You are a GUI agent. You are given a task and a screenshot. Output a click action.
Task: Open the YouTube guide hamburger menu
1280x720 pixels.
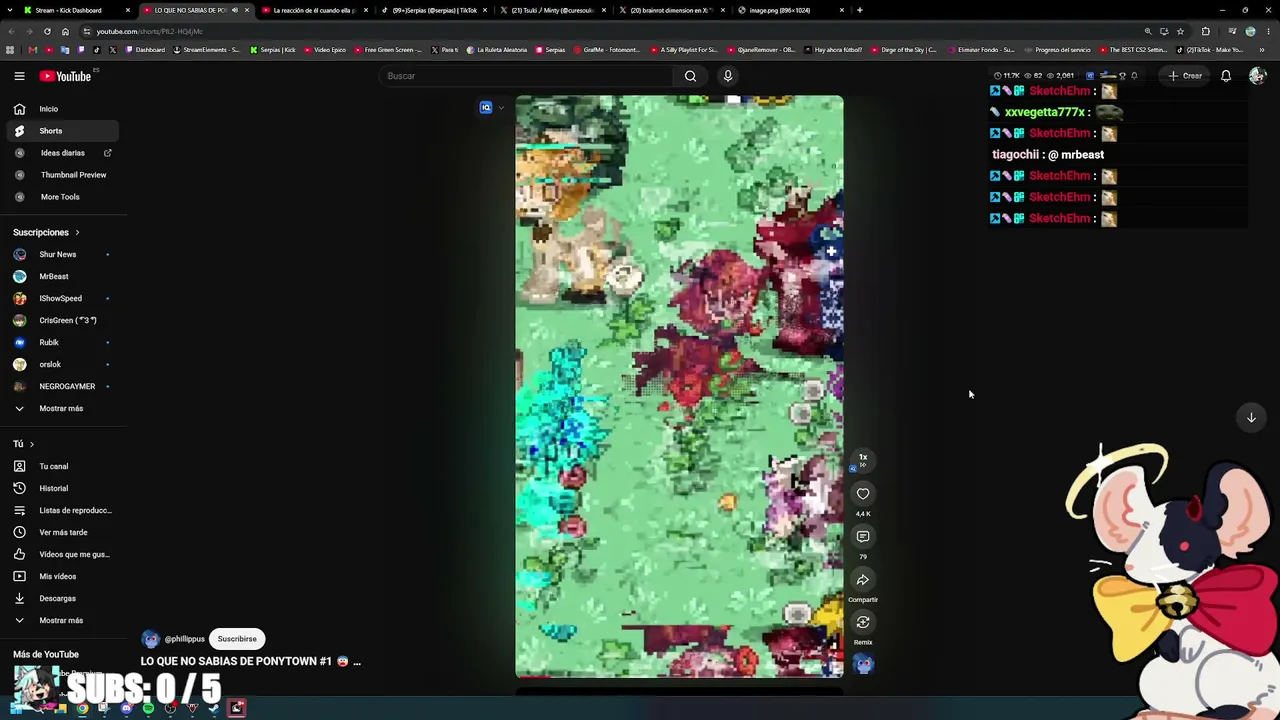(19, 76)
